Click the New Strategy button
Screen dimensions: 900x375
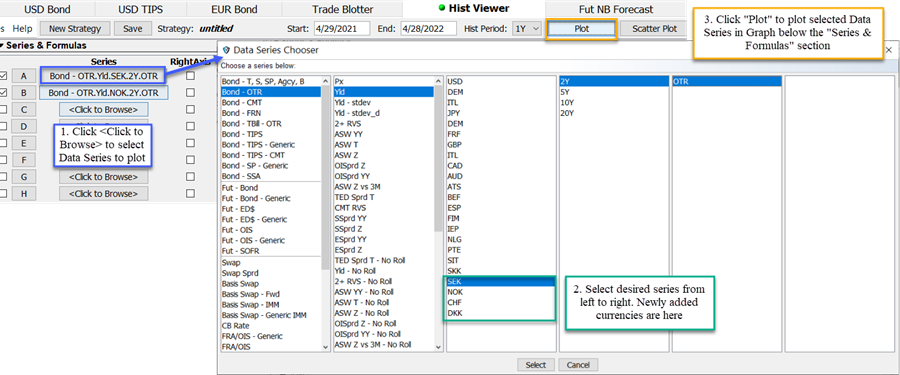[x=75, y=28]
